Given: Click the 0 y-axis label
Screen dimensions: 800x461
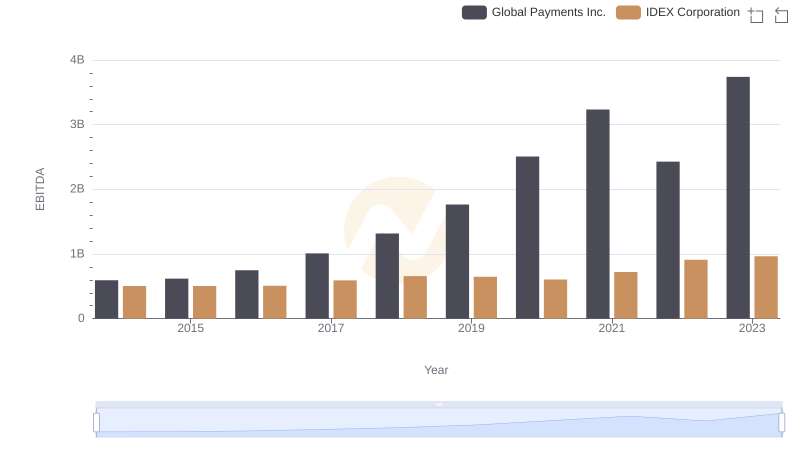Looking at the screenshot, I should pos(81,318).
